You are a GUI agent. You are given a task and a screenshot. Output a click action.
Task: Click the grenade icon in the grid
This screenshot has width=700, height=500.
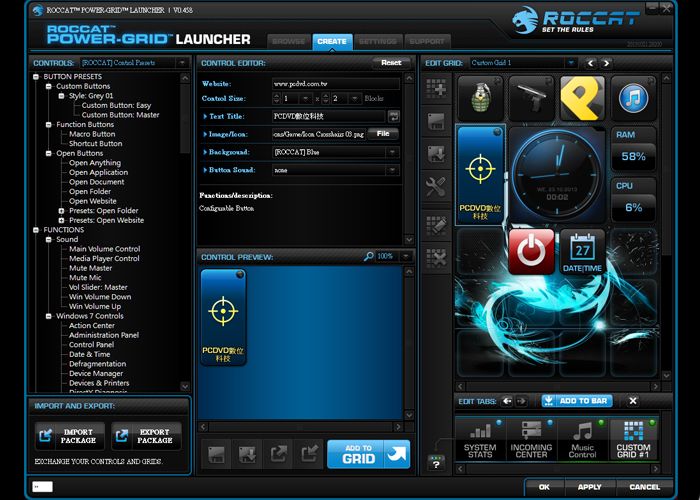tap(482, 98)
